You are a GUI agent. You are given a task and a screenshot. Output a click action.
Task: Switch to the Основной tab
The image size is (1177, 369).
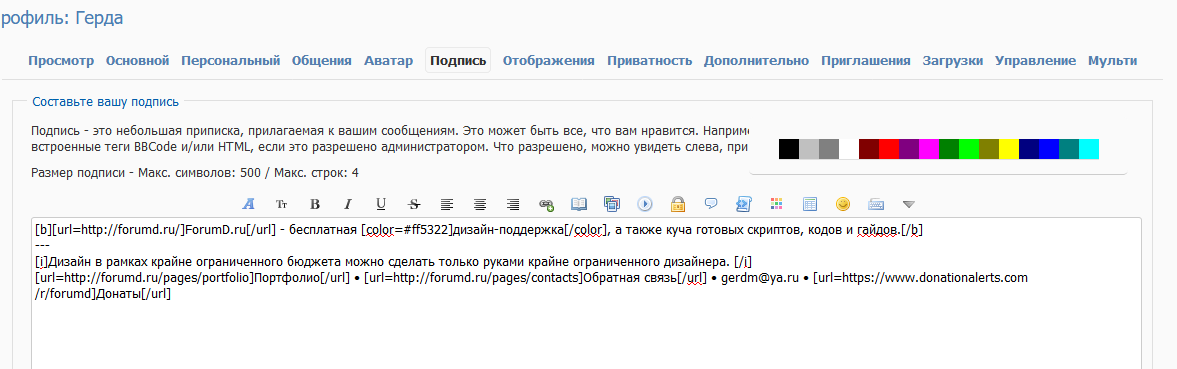click(137, 61)
